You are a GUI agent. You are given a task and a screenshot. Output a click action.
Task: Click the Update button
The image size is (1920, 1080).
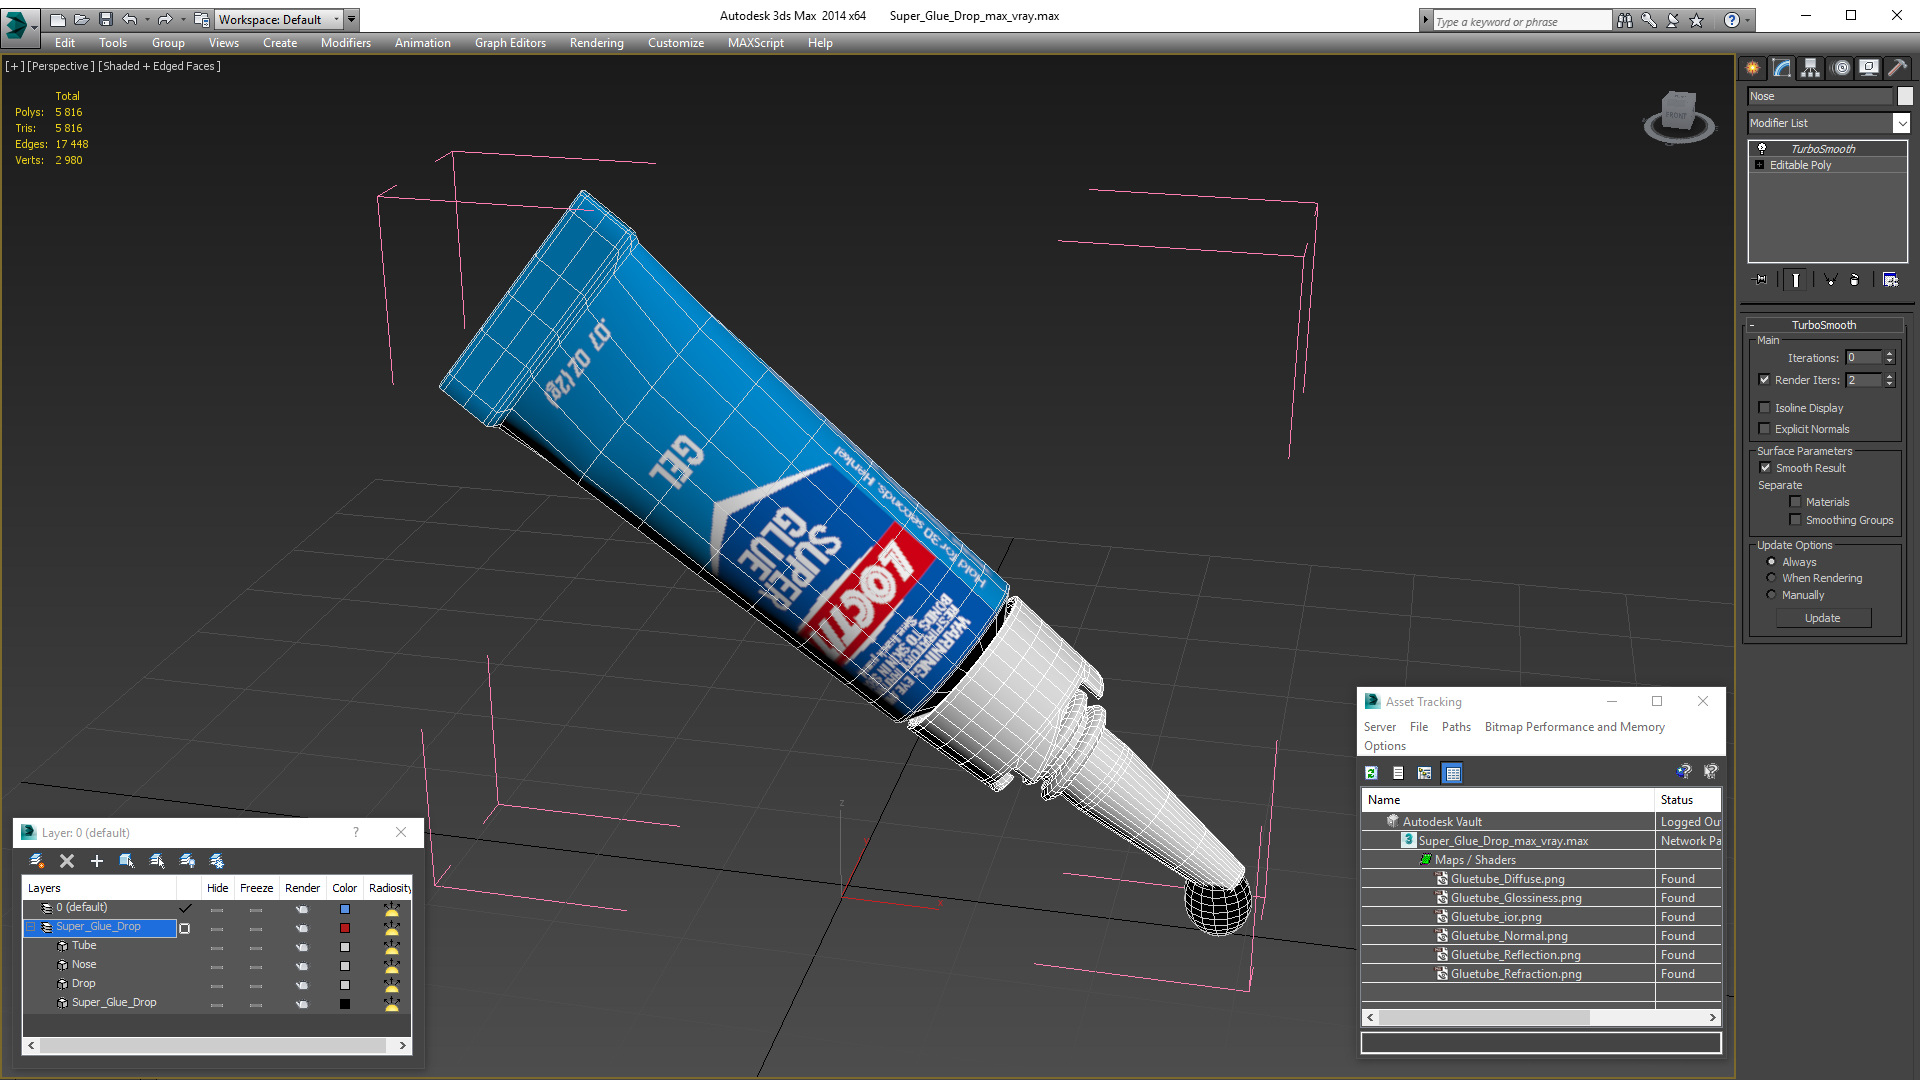1823,618
